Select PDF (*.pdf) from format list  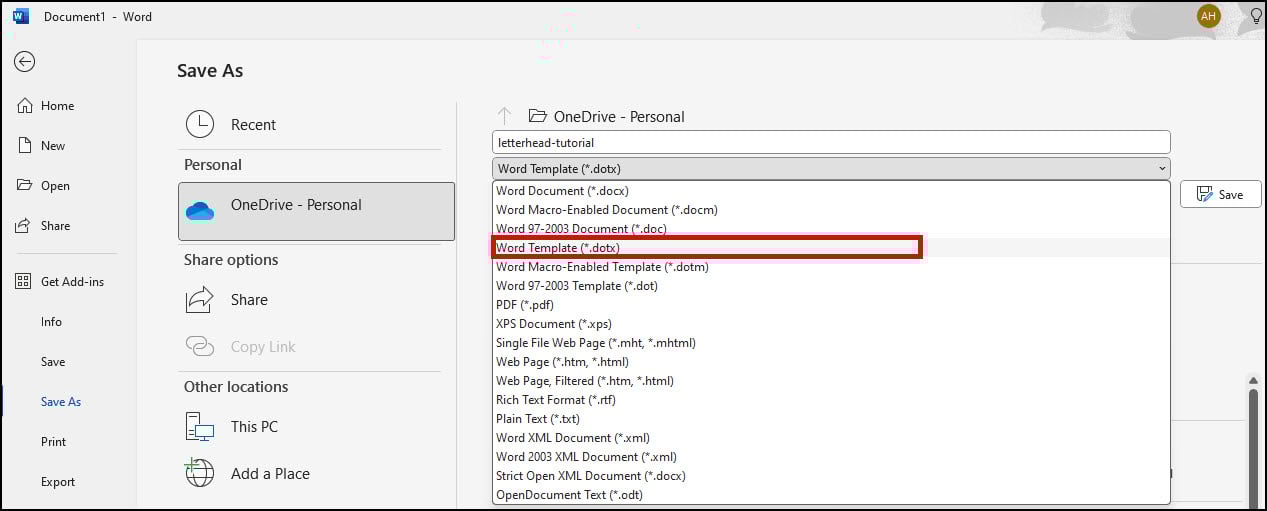tap(525, 305)
